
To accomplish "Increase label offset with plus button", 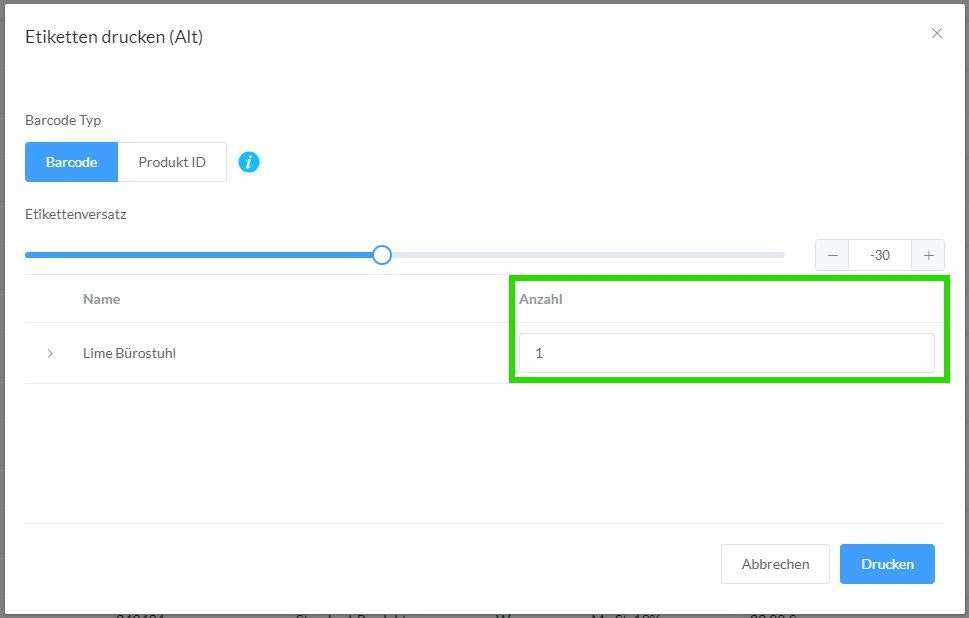I will pos(928,255).
